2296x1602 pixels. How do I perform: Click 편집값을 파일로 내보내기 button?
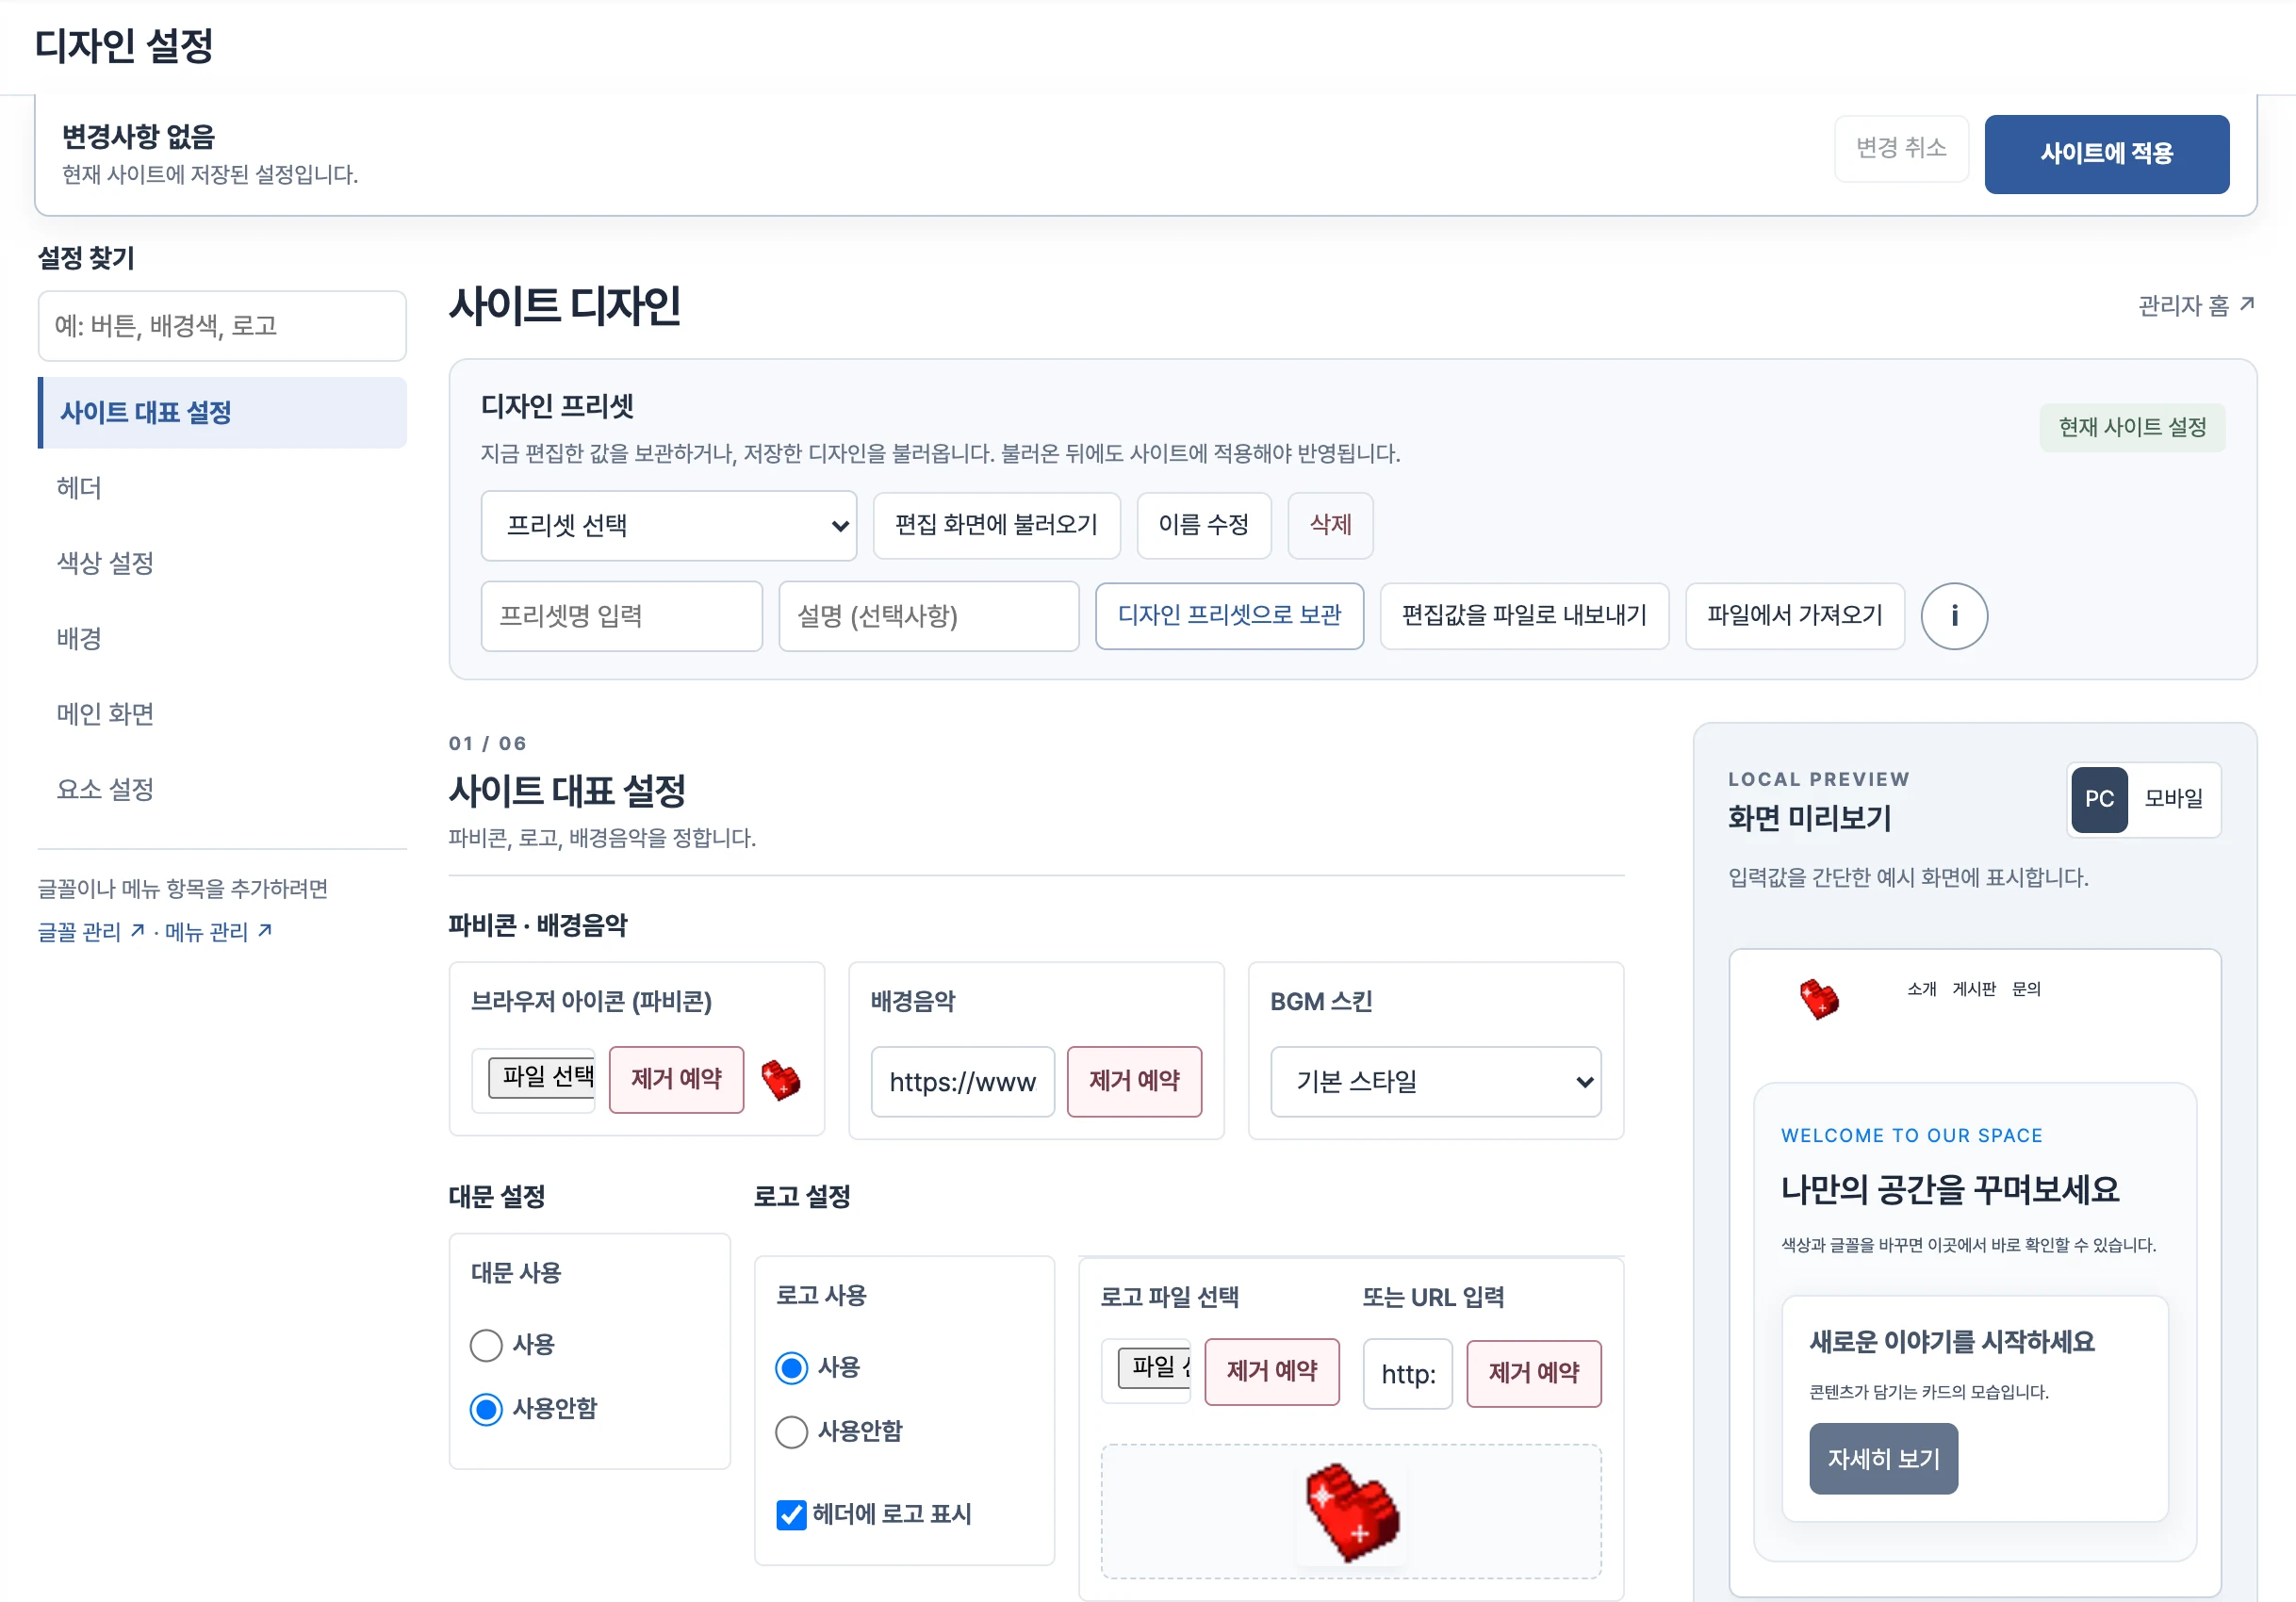coord(1524,616)
